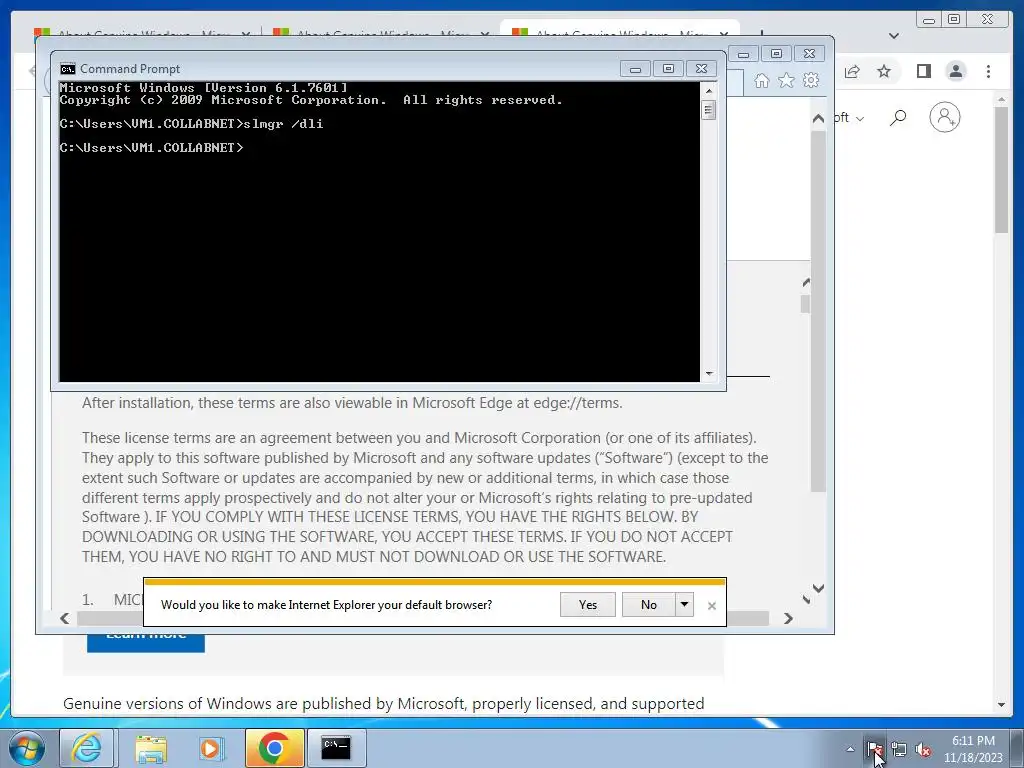Open Windows Media Player taskbar icon
1024x768 pixels.
[211, 748]
